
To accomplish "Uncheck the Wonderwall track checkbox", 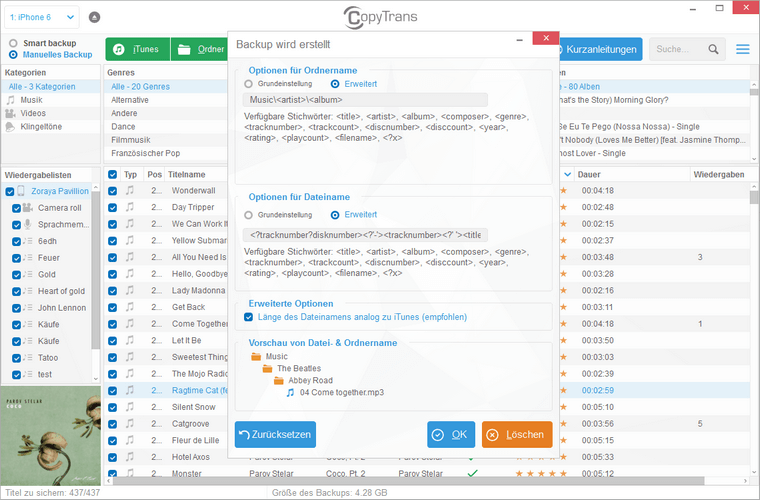I will coord(112,191).
